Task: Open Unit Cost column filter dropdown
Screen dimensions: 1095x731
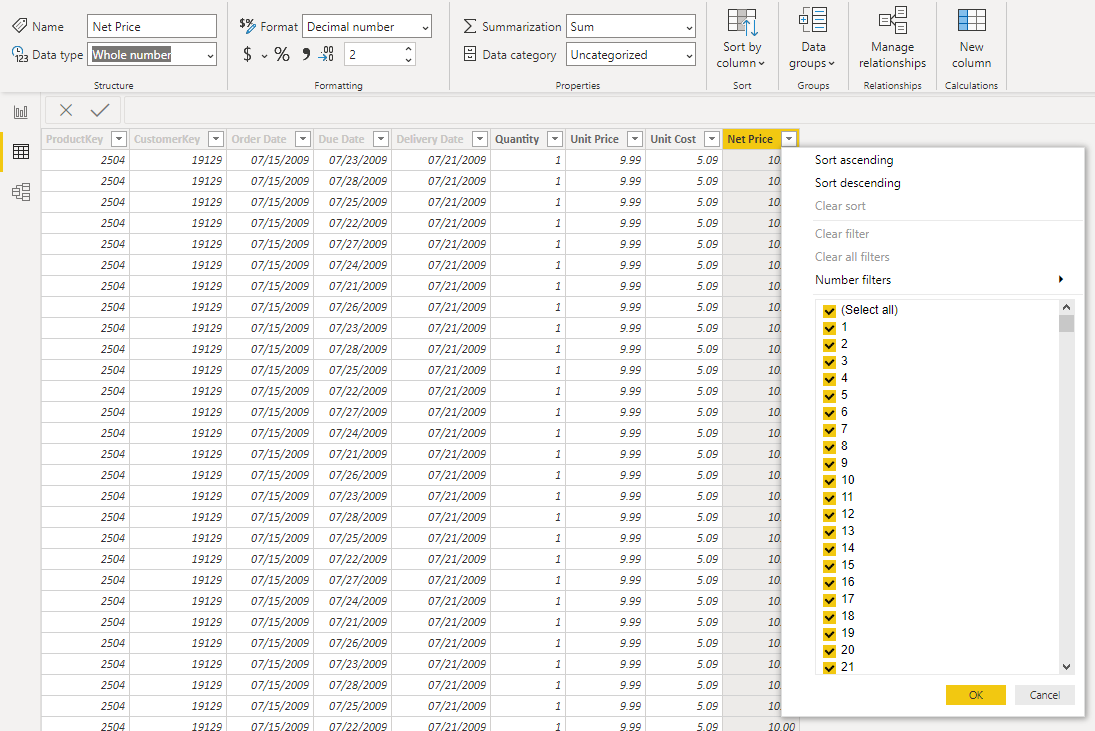Action: pyautogui.click(x=712, y=139)
